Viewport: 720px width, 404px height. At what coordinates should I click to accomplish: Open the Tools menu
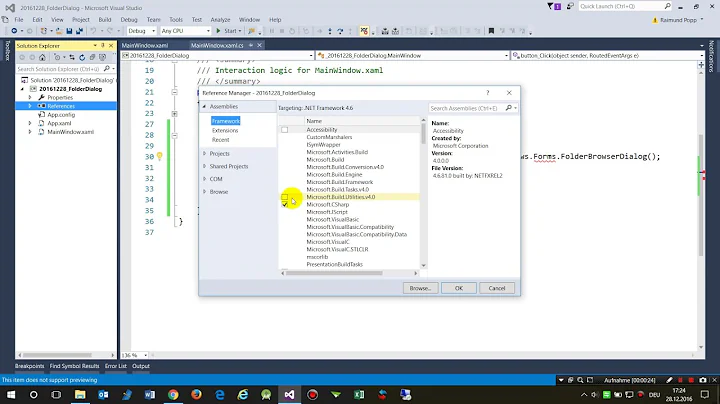[176, 20]
